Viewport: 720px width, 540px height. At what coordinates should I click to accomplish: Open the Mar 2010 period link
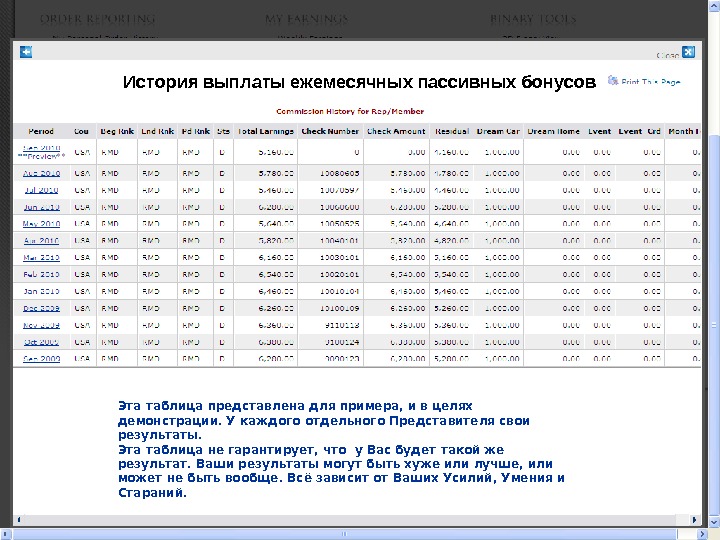point(41,258)
